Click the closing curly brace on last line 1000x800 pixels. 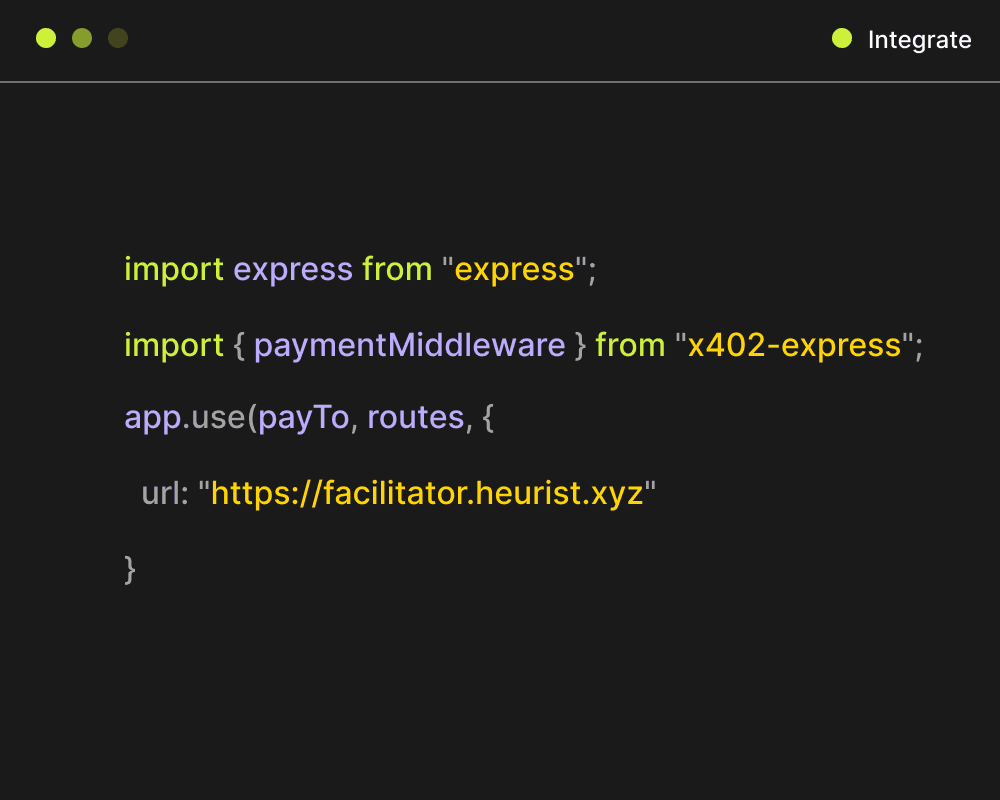point(130,568)
